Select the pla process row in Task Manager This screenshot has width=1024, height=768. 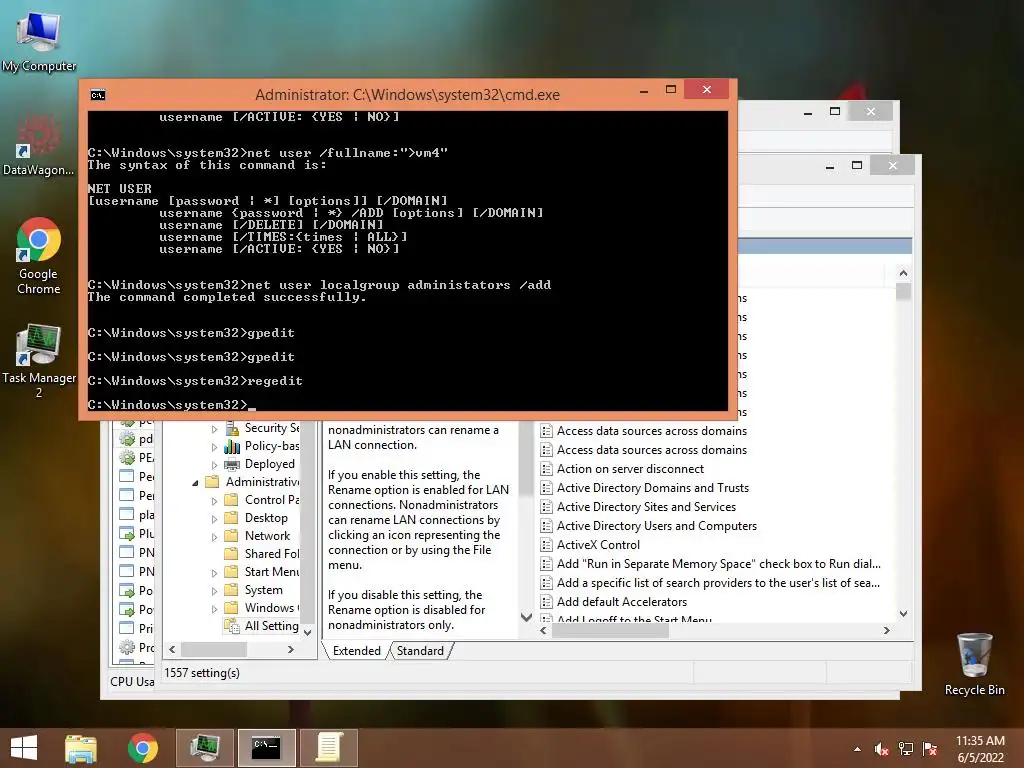pyautogui.click(x=137, y=515)
